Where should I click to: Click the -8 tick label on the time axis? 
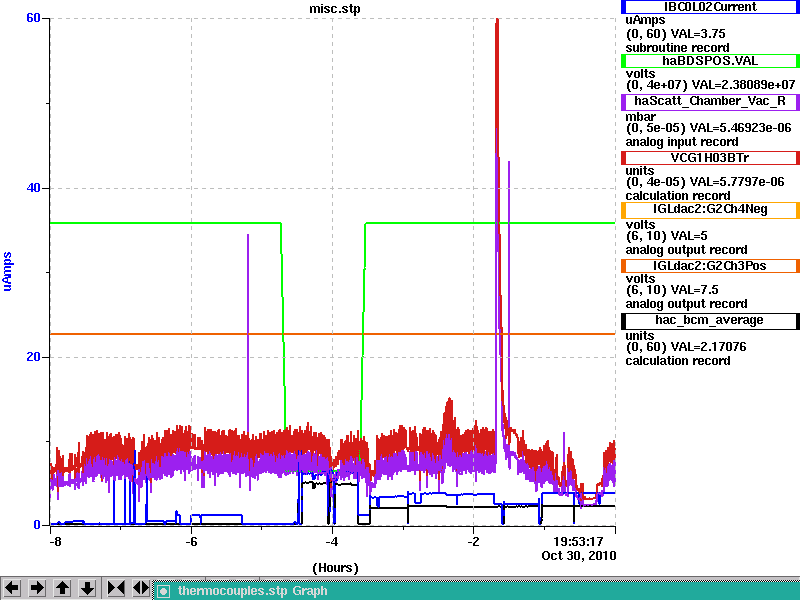coord(55,541)
